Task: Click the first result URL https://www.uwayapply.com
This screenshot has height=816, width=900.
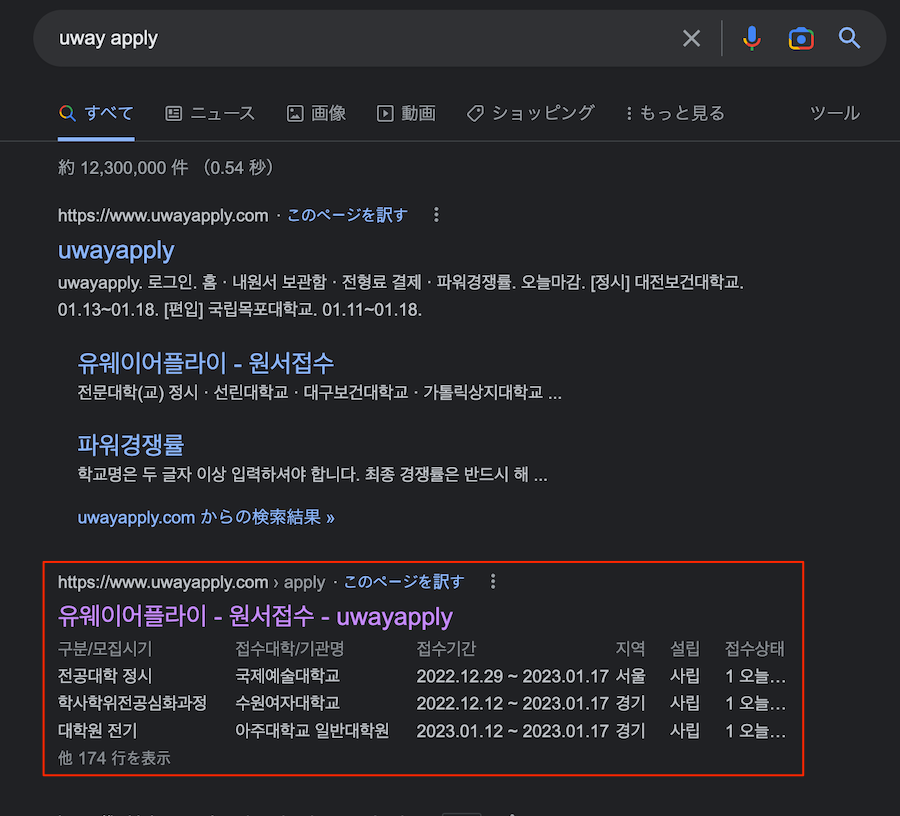Action: (163, 215)
